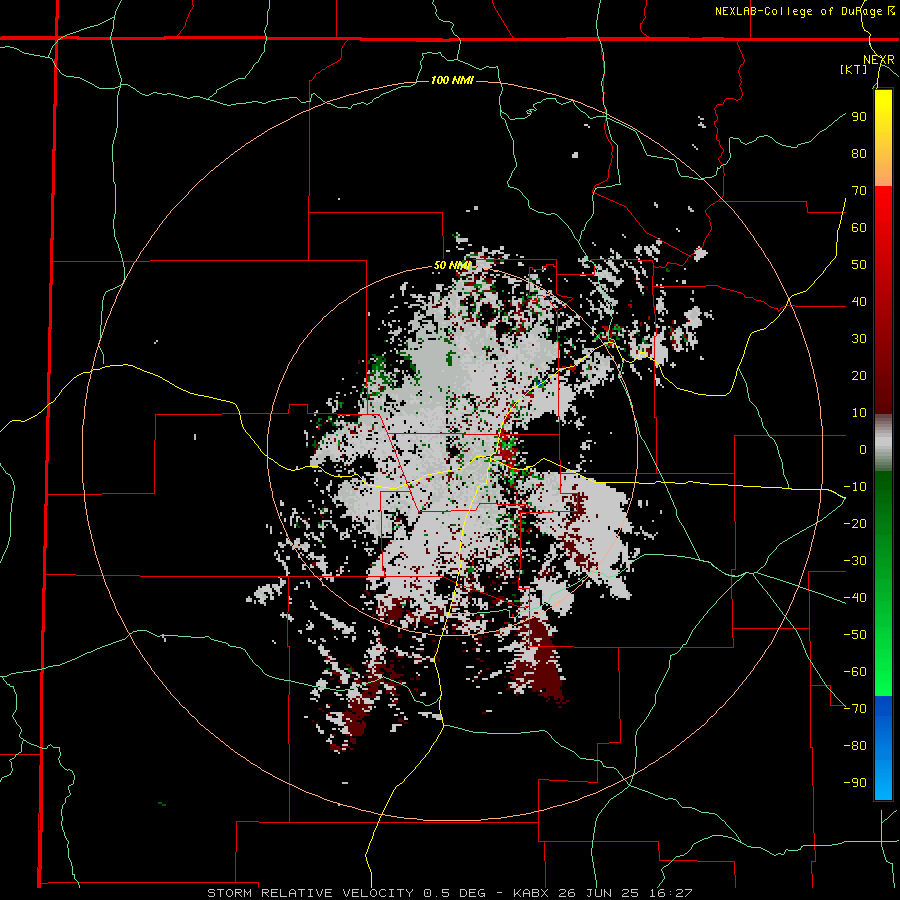900x900 pixels.
Task: Click the 'STORM RELATIVE VELOCITY 0.5 DEG' caption
Action: 346,893
